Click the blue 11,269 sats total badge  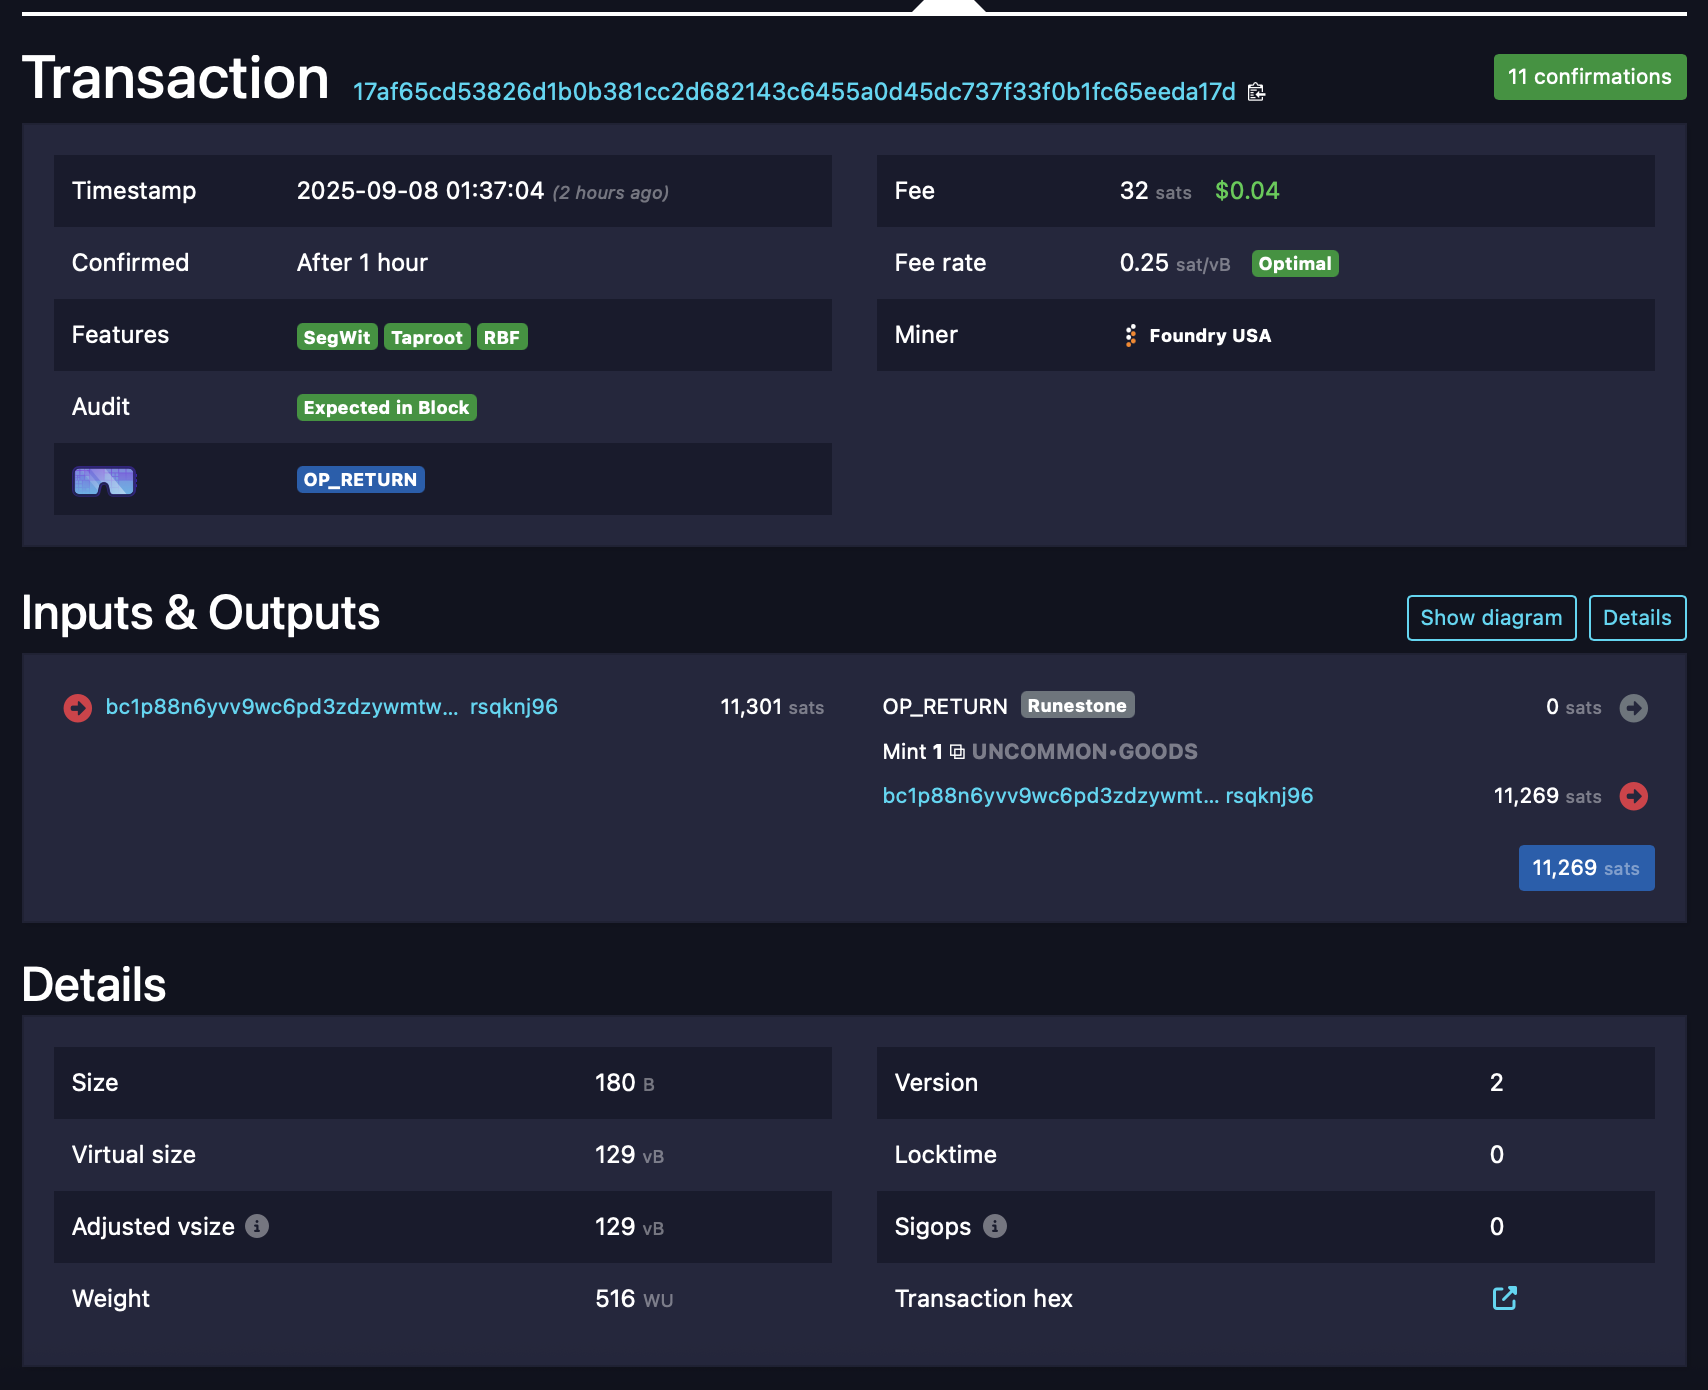(1587, 868)
